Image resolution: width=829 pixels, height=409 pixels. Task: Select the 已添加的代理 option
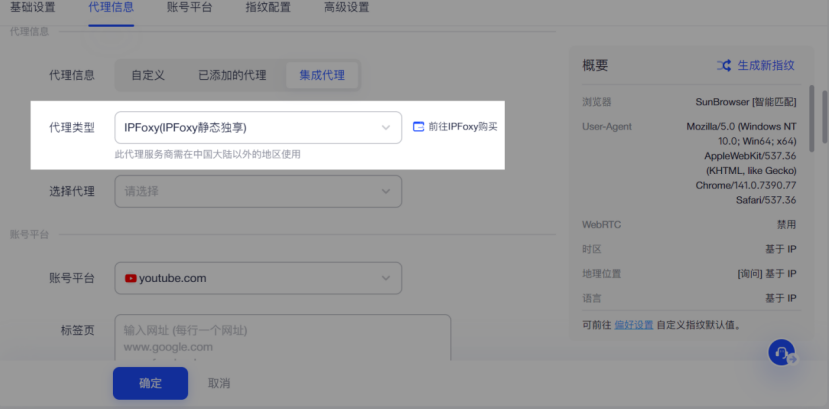click(232, 75)
